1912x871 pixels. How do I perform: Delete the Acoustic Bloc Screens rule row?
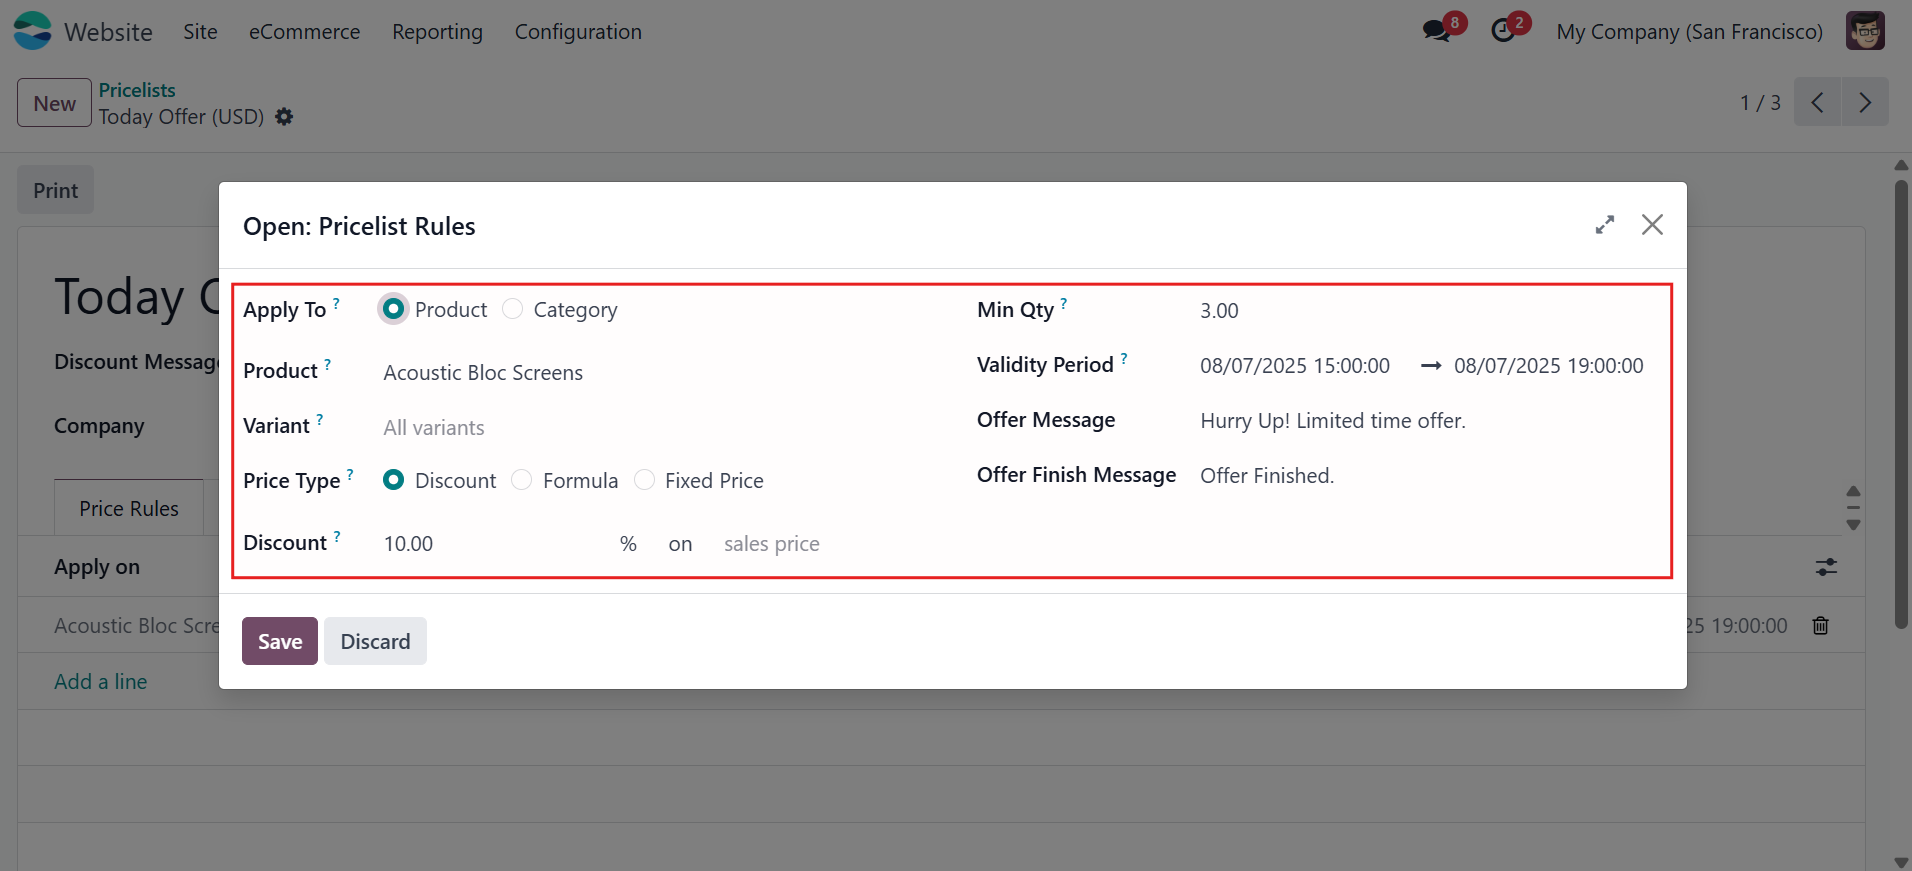1821,626
